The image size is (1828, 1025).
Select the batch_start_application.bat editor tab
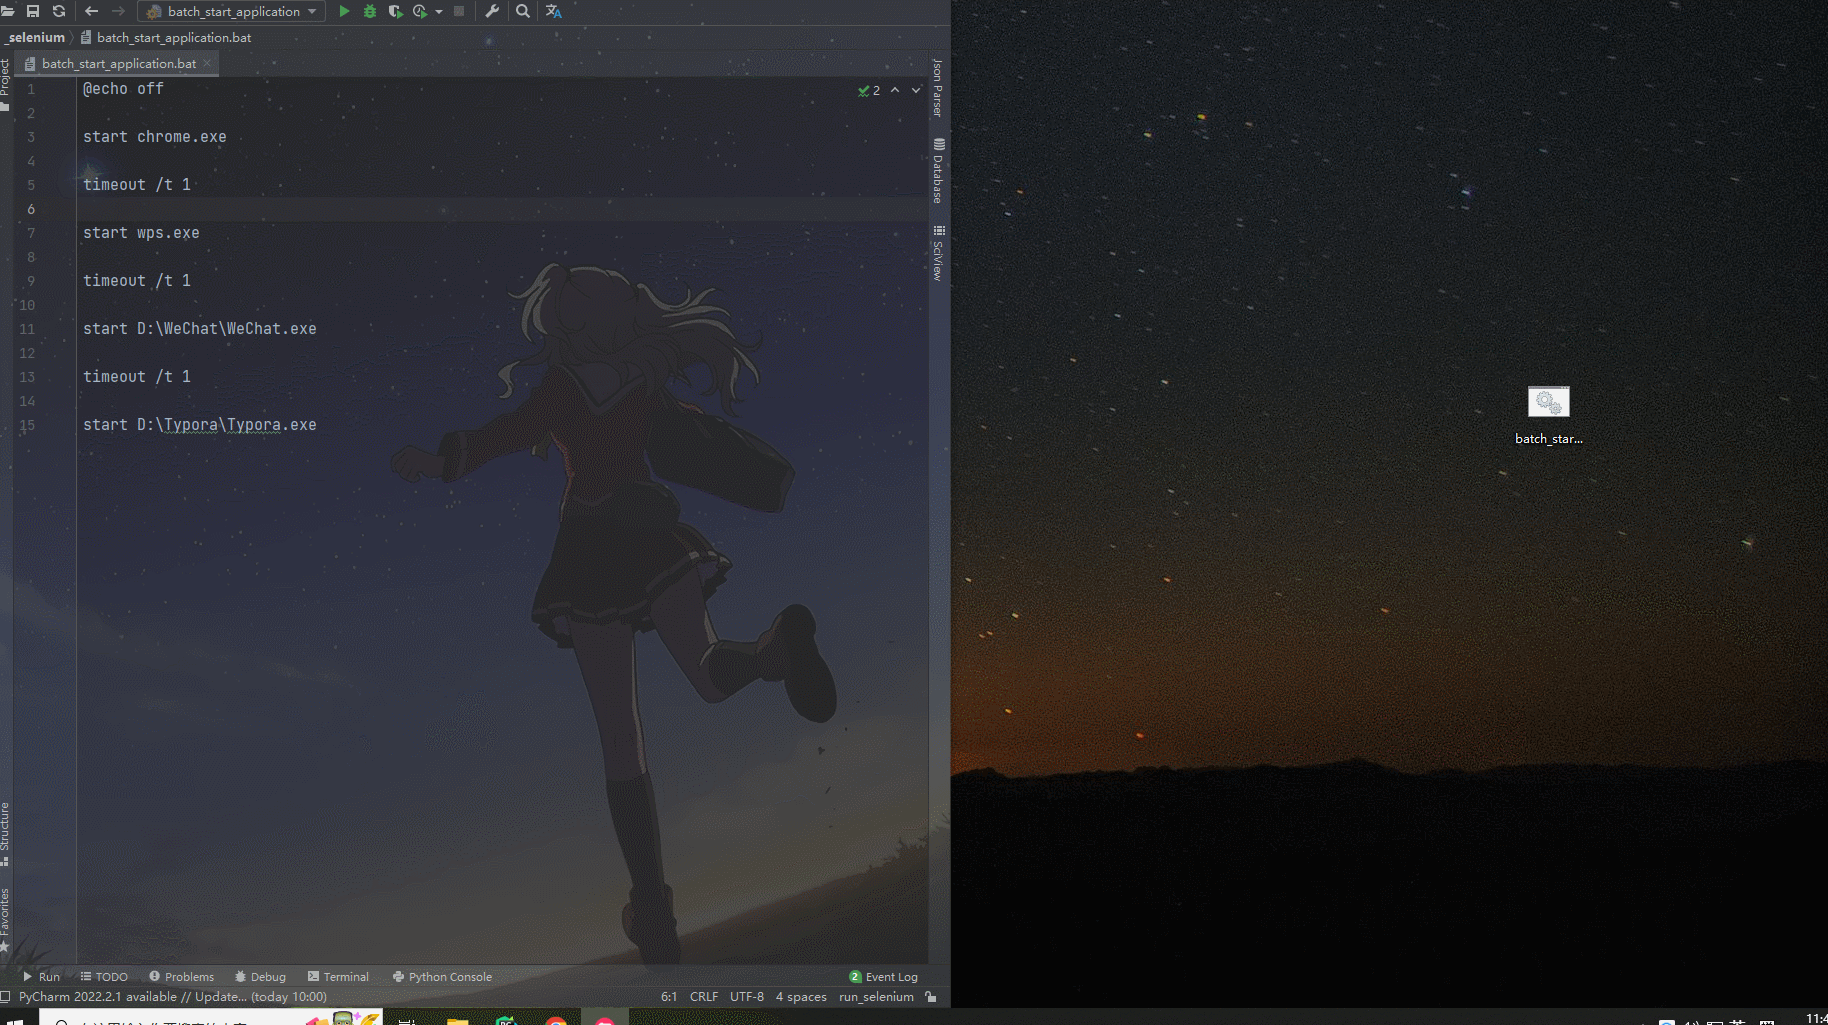pos(118,63)
